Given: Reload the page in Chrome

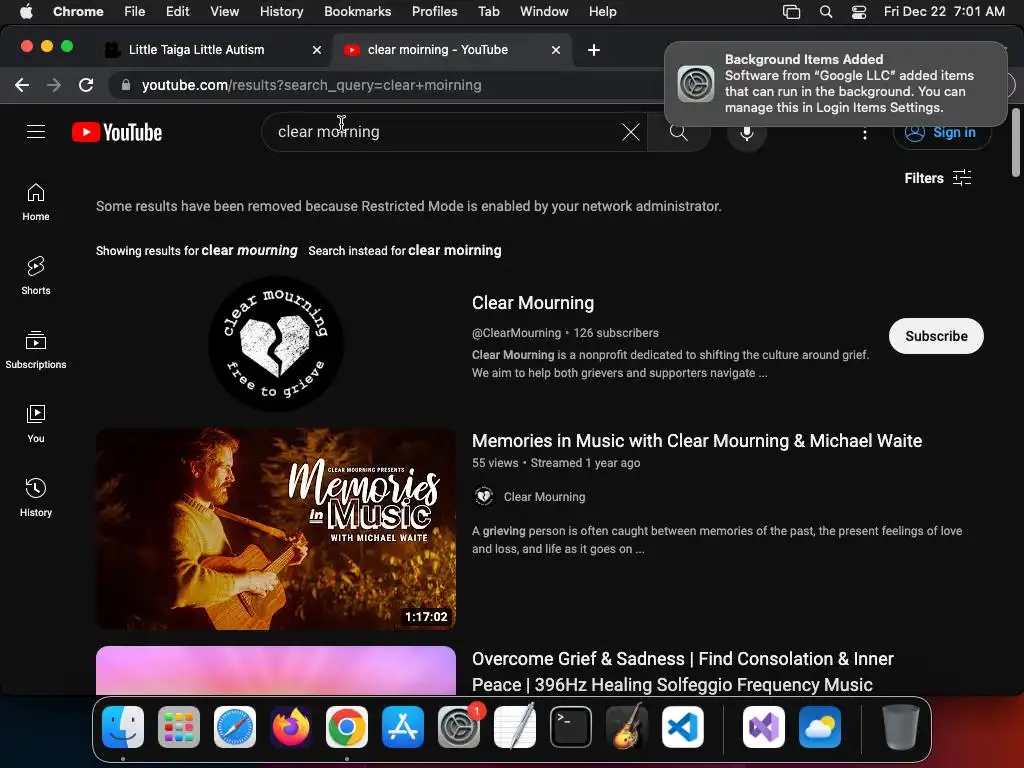Looking at the screenshot, I should coord(86,85).
